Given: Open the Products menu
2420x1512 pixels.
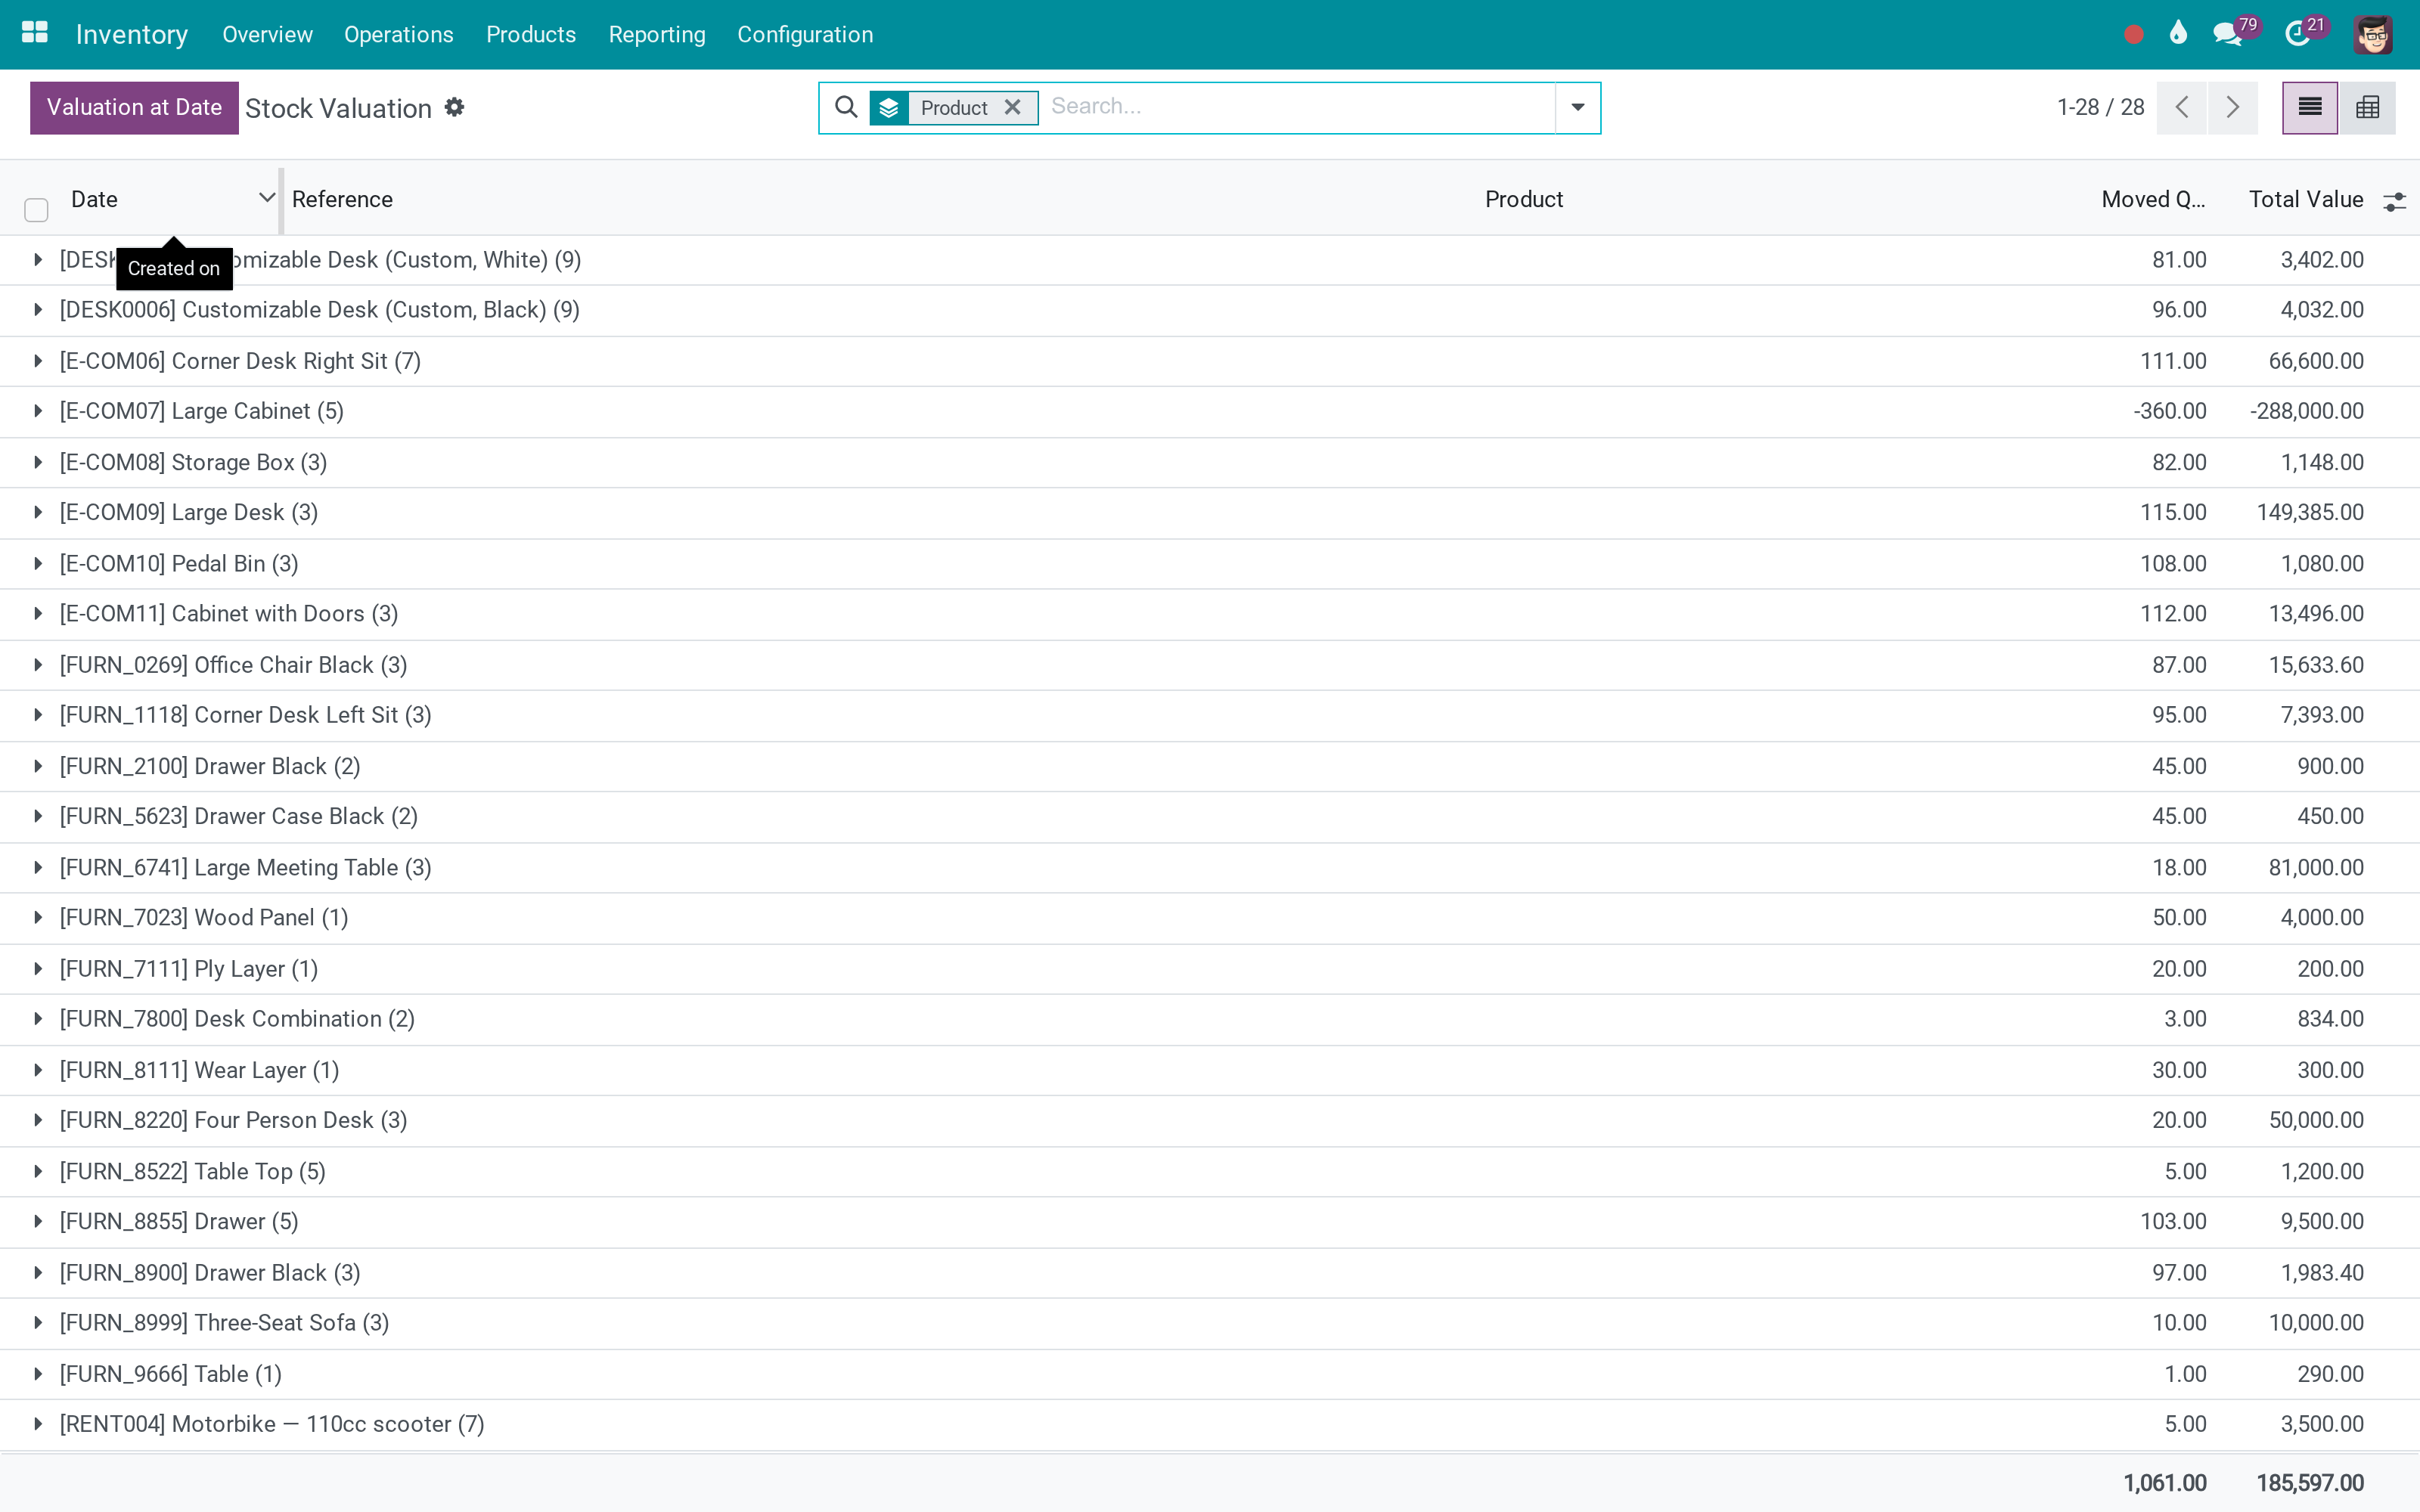Looking at the screenshot, I should [530, 34].
